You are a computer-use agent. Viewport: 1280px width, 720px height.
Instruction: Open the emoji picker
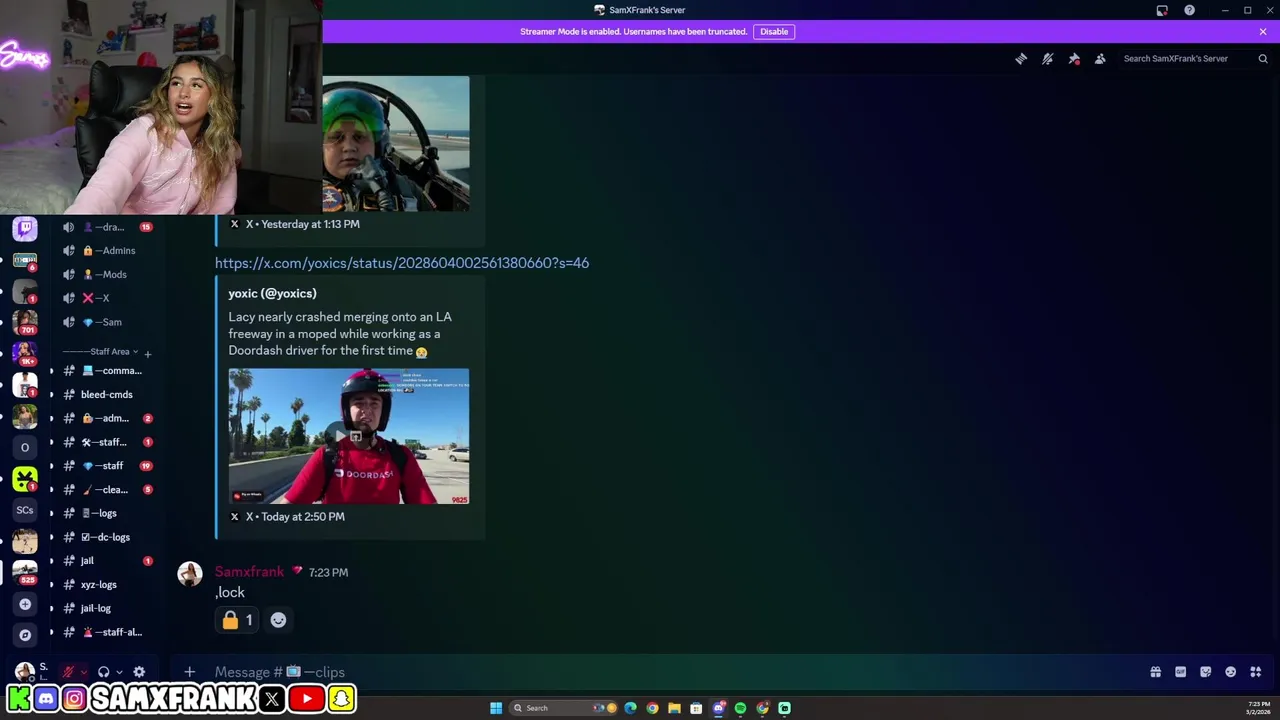(x=1230, y=672)
